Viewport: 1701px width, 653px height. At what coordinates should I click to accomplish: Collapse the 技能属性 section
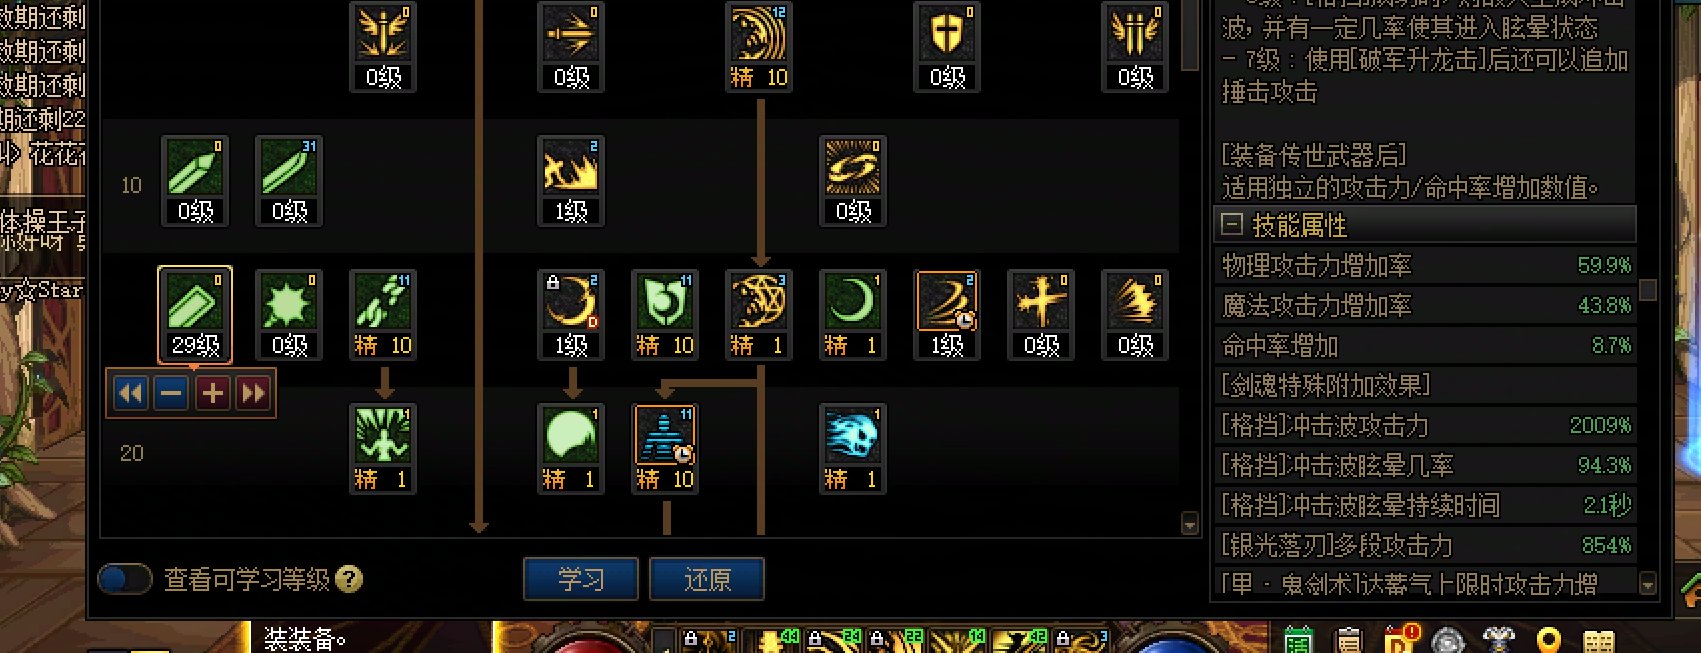point(1232,224)
